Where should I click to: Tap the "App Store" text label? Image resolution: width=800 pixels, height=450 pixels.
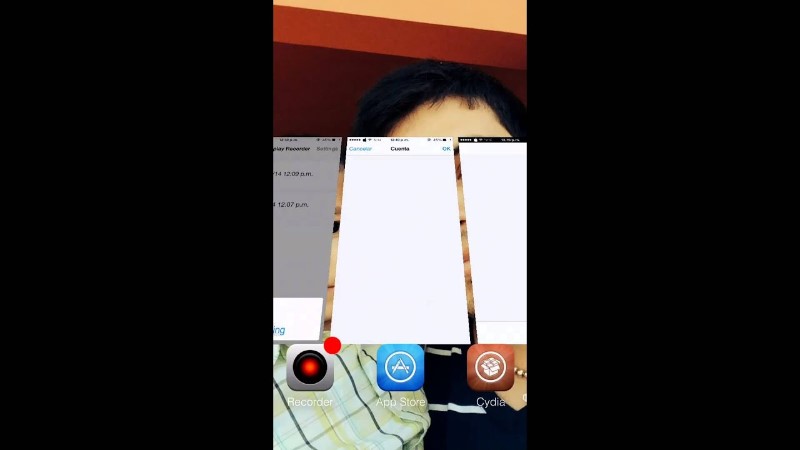(400, 402)
